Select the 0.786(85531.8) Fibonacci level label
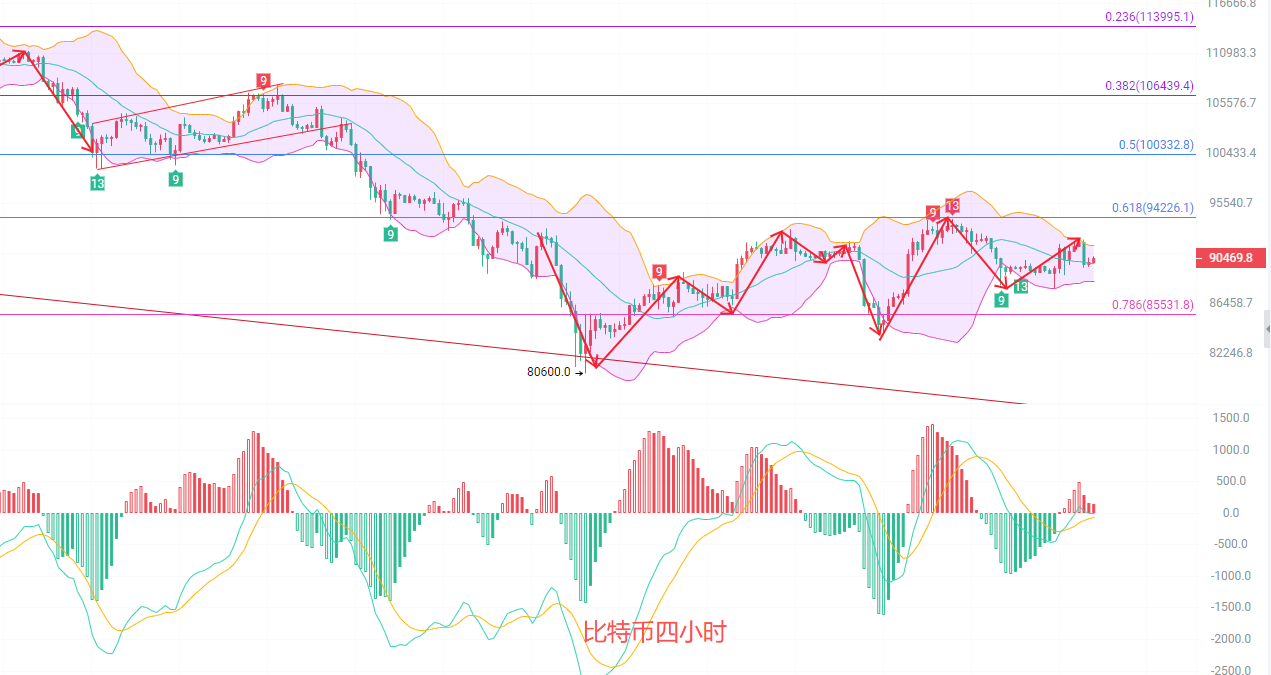The image size is (1271, 675). tap(1152, 305)
